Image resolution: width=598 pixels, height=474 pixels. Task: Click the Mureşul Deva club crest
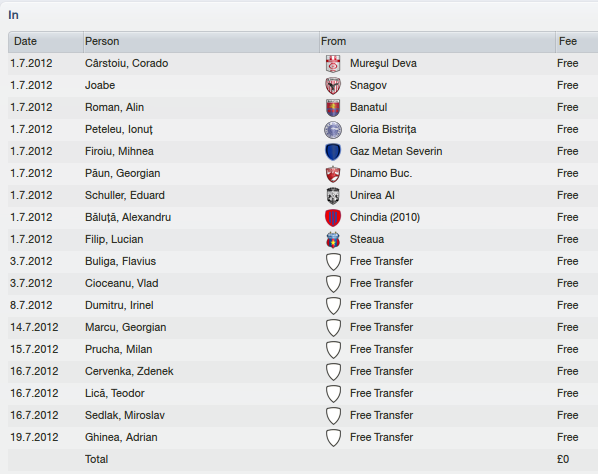pyautogui.click(x=333, y=64)
